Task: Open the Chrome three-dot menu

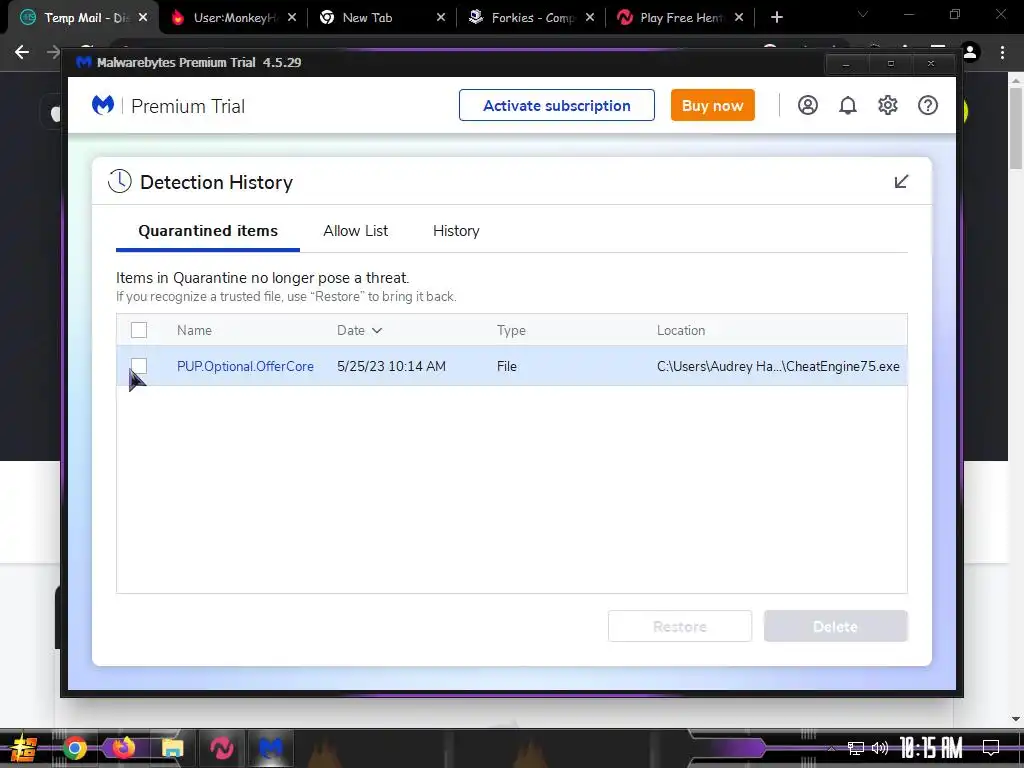Action: click(x=1002, y=52)
